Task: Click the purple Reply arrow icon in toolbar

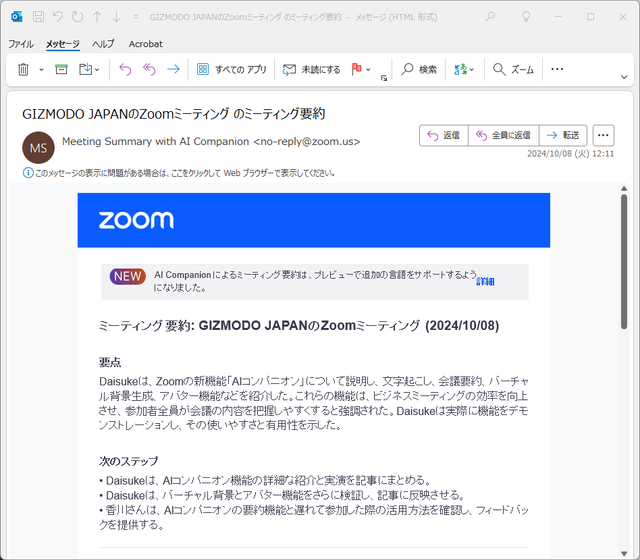Action: (125, 69)
